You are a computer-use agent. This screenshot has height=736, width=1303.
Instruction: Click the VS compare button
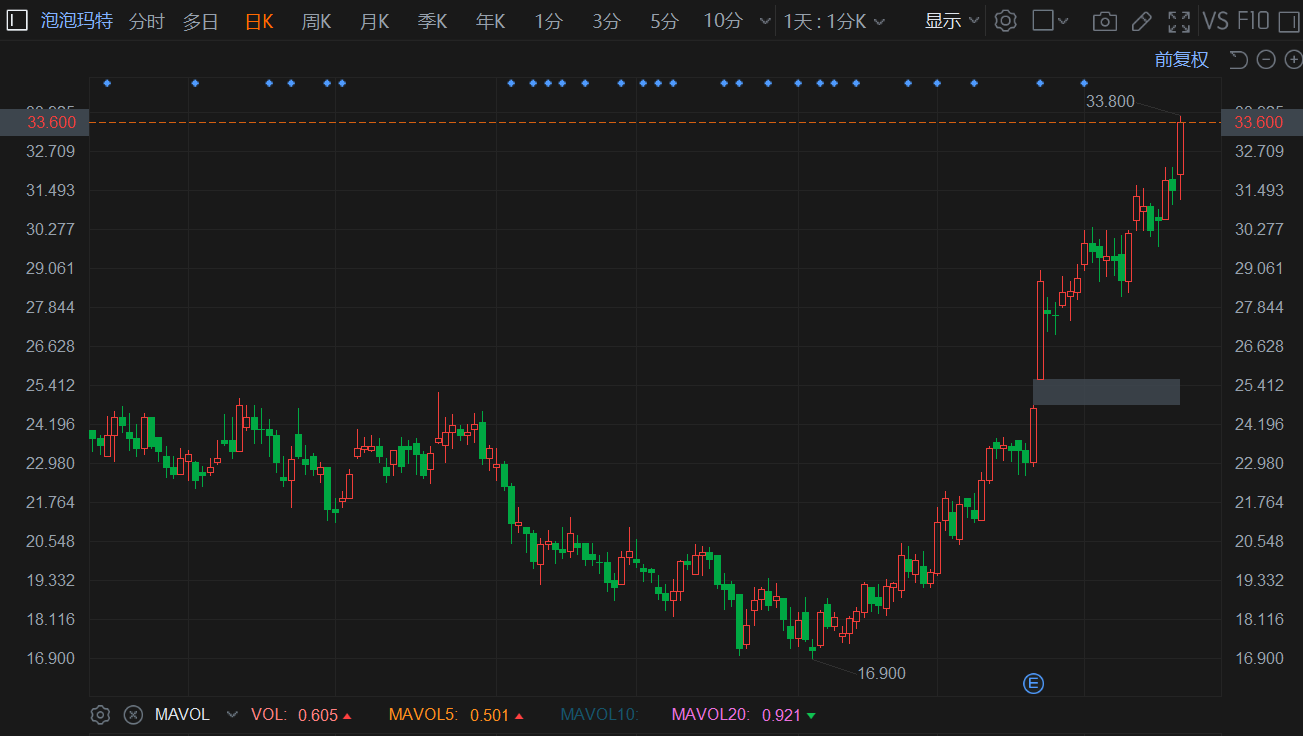click(x=1215, y=21)
